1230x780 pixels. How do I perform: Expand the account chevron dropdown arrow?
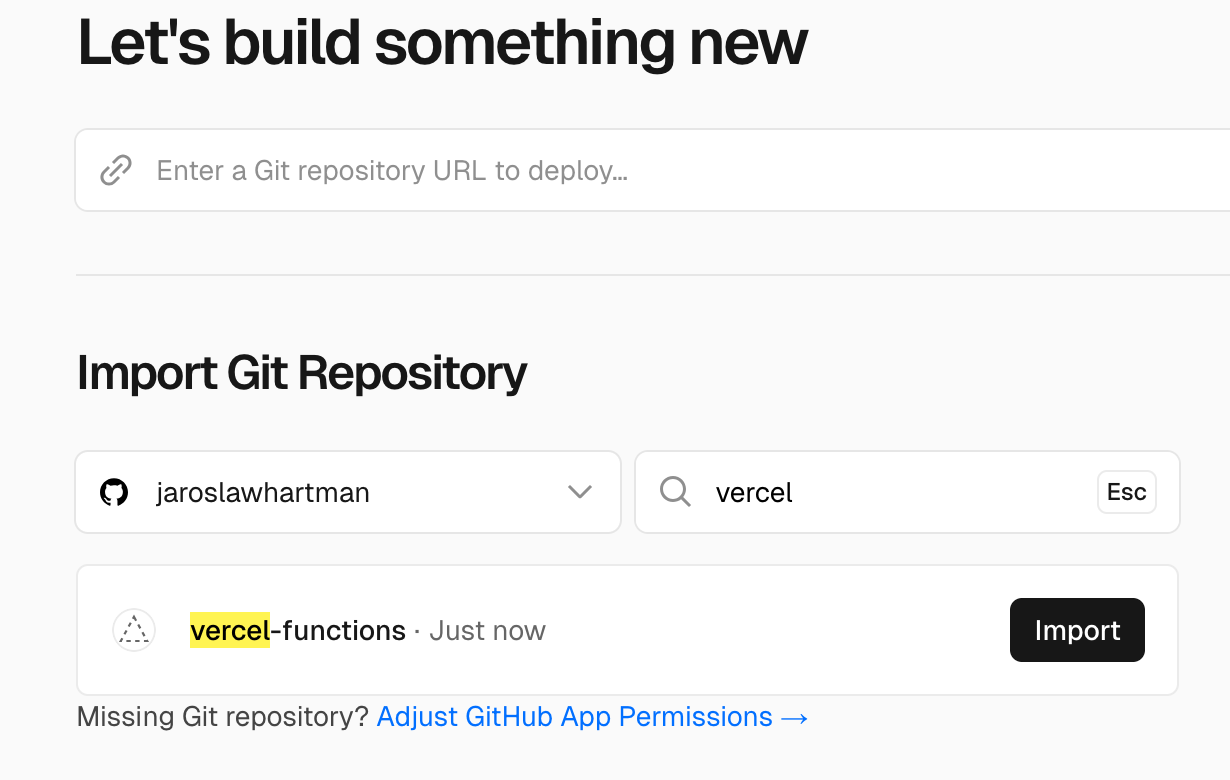tap(580, 492)
